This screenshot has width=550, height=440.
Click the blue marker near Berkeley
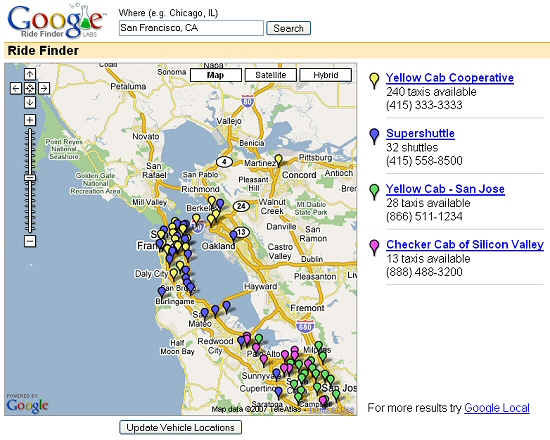click(x=220, y=204)
